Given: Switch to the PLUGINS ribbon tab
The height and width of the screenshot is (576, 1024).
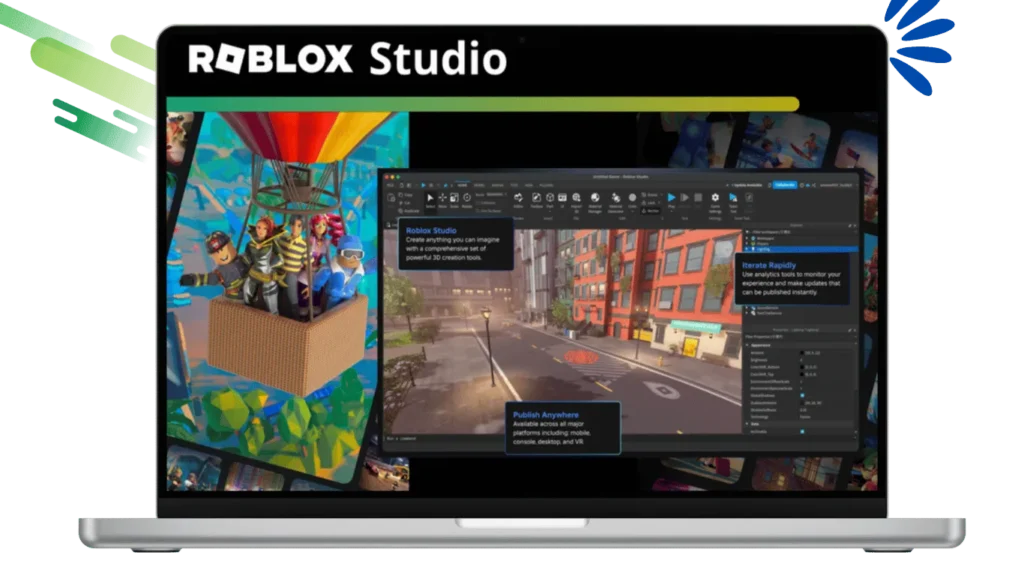Looking at the screenshot, I should pos(547,185).
